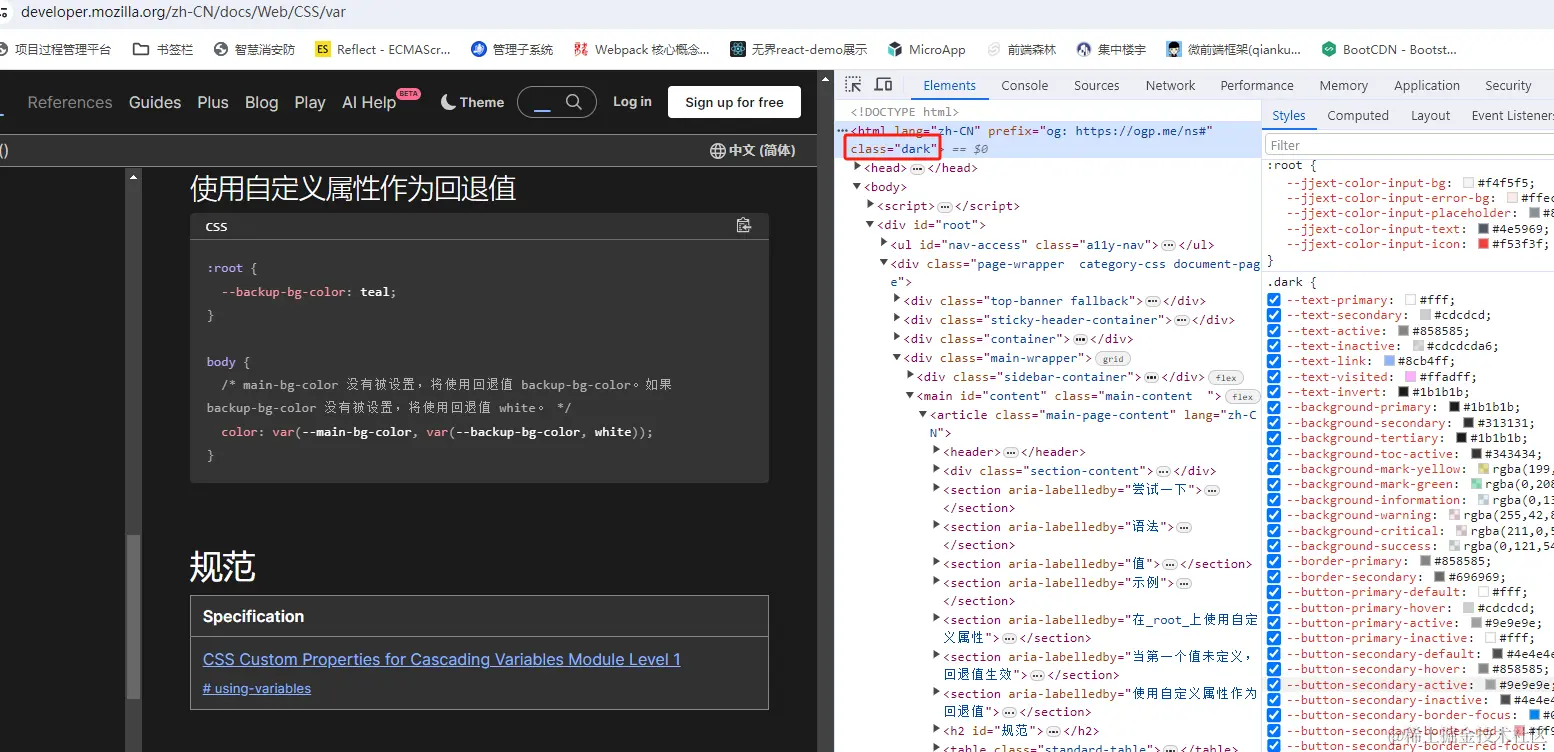Expand the ellipsis in the head element
The width and height of the screenshot is (1554, 752).
pos(917,168)
